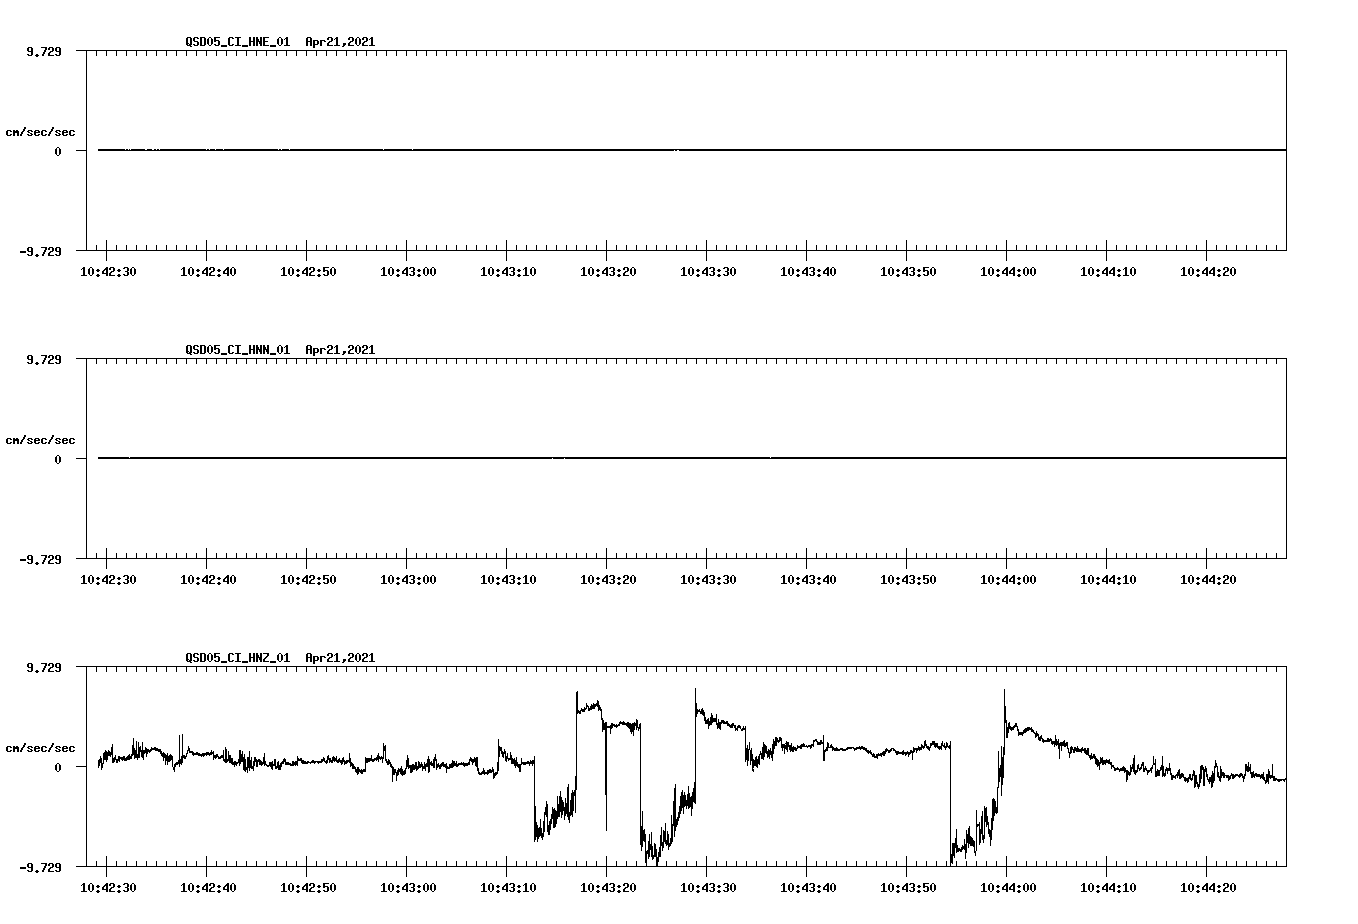Select the 10:42:30 timestamp under the top plot
The width and height of the screenshot is (1358, 924).
point(111,270)
